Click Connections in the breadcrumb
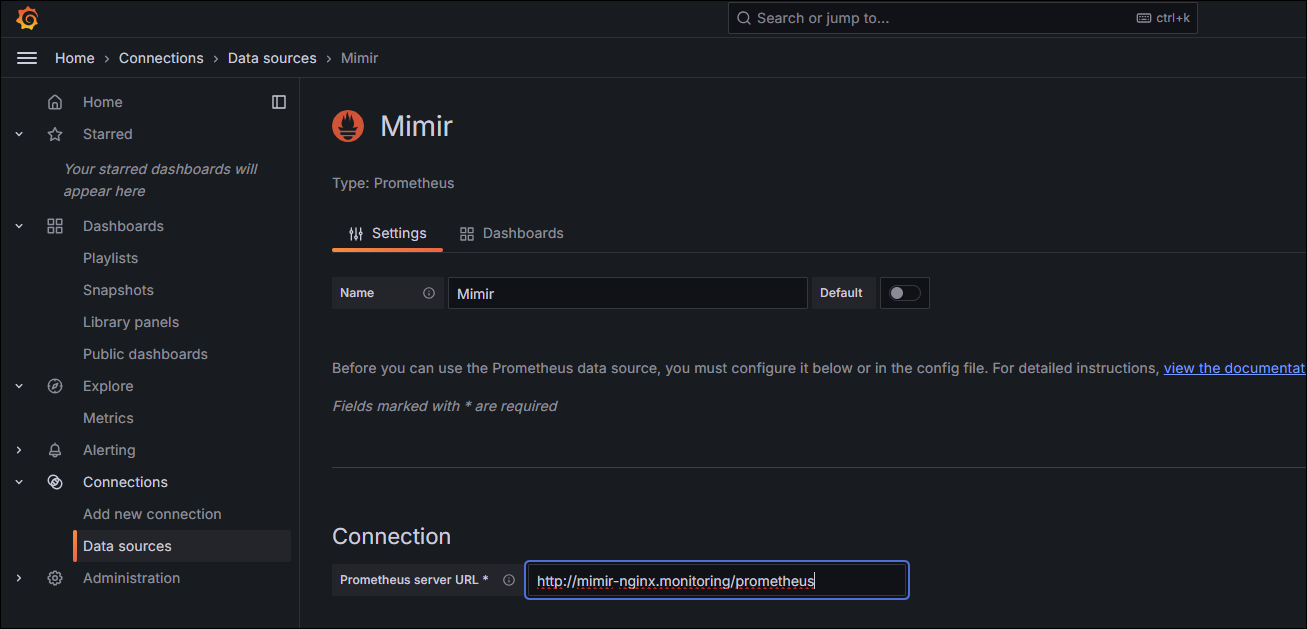This screenshot has height=629, width=1307. (x=161, y=58)
